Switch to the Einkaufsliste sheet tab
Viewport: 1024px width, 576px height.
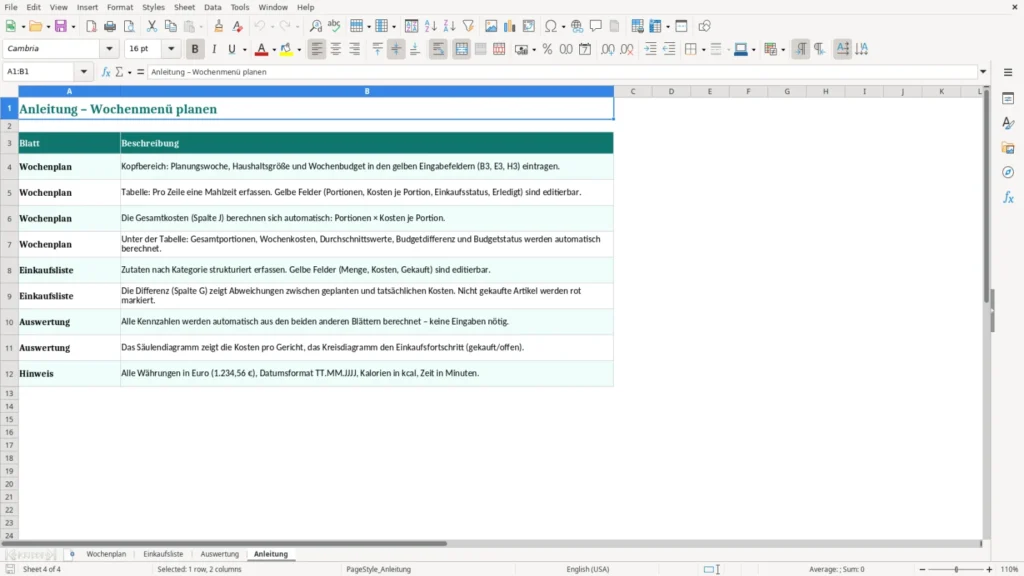[163, 554]
